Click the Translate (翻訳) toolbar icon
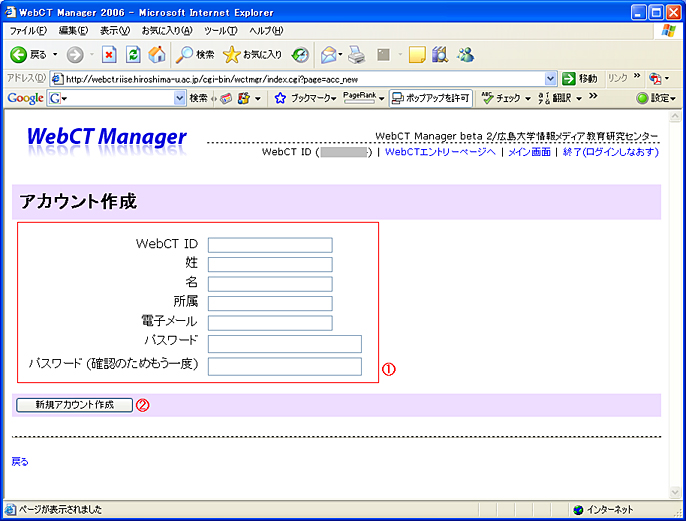686x521 pixels. pyautogui.click(x=543, y=98)
